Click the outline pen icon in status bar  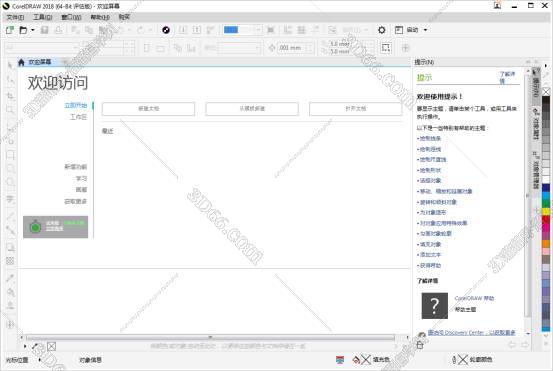(x=454, y=360)
